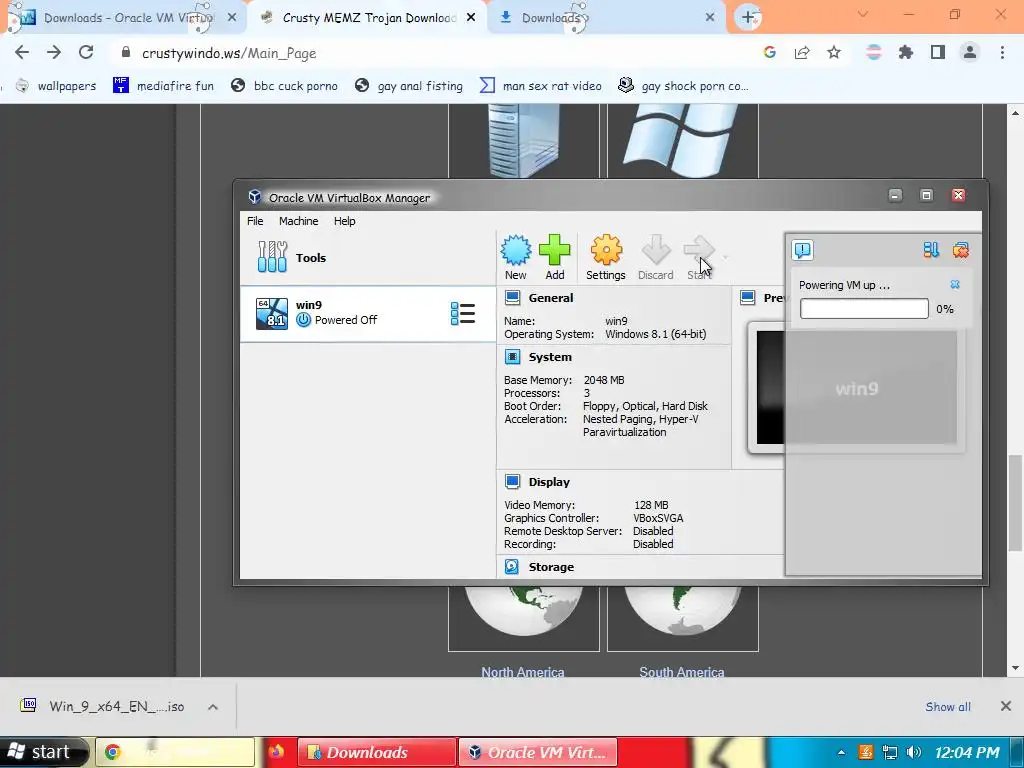Cancel the Powering VM up progress
Screen dimensions: 1024x768
coord(955,285)
